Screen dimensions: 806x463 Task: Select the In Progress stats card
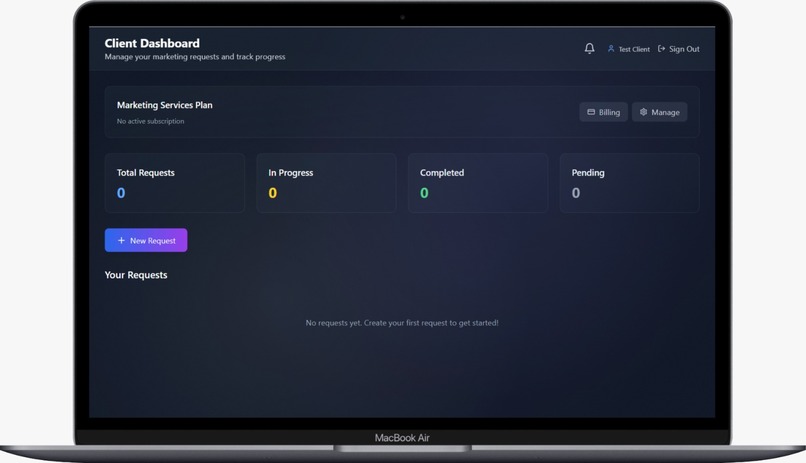(x=326, y=183)
